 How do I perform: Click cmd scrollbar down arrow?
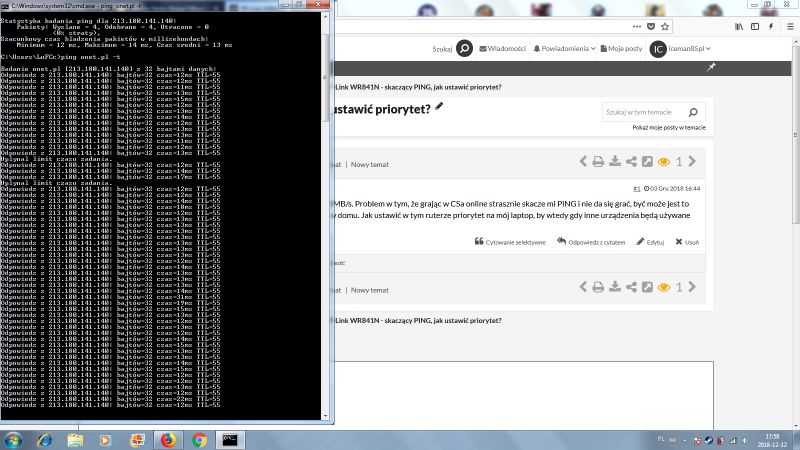tap(326, 416)
